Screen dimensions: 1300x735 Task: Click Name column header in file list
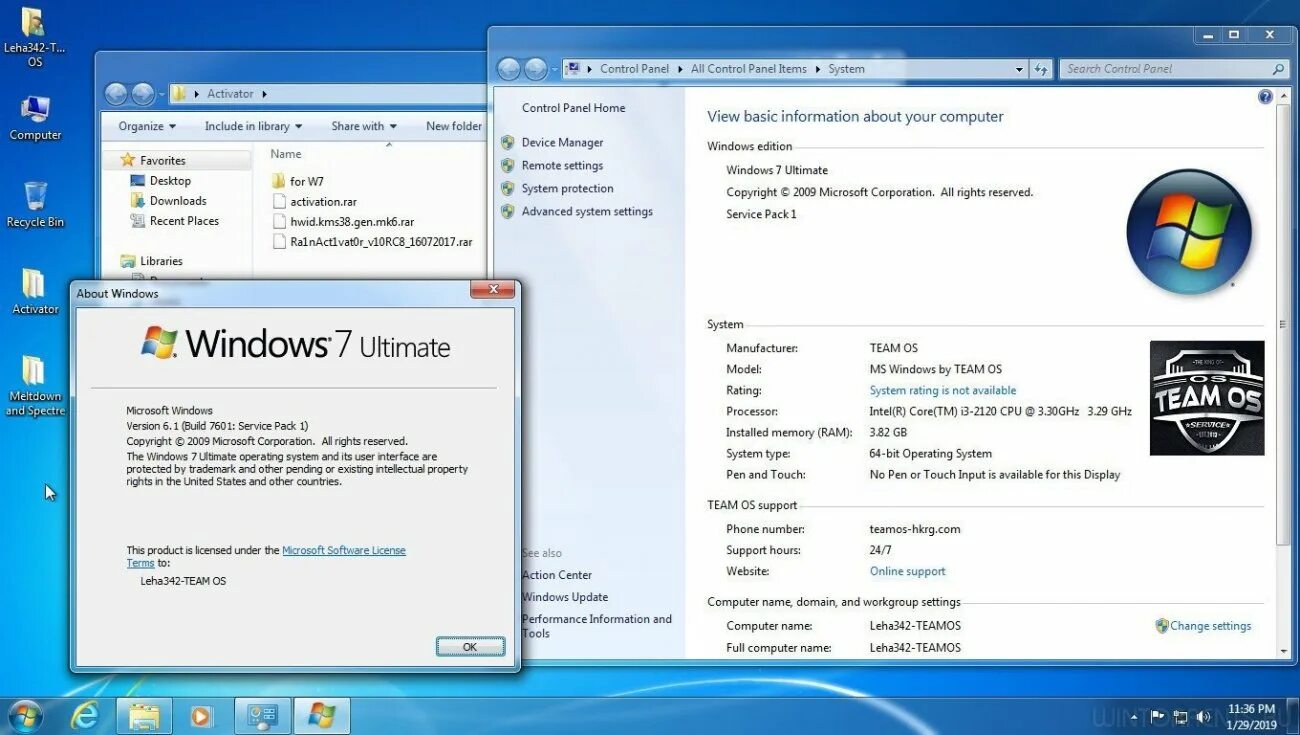click(286, 154)
